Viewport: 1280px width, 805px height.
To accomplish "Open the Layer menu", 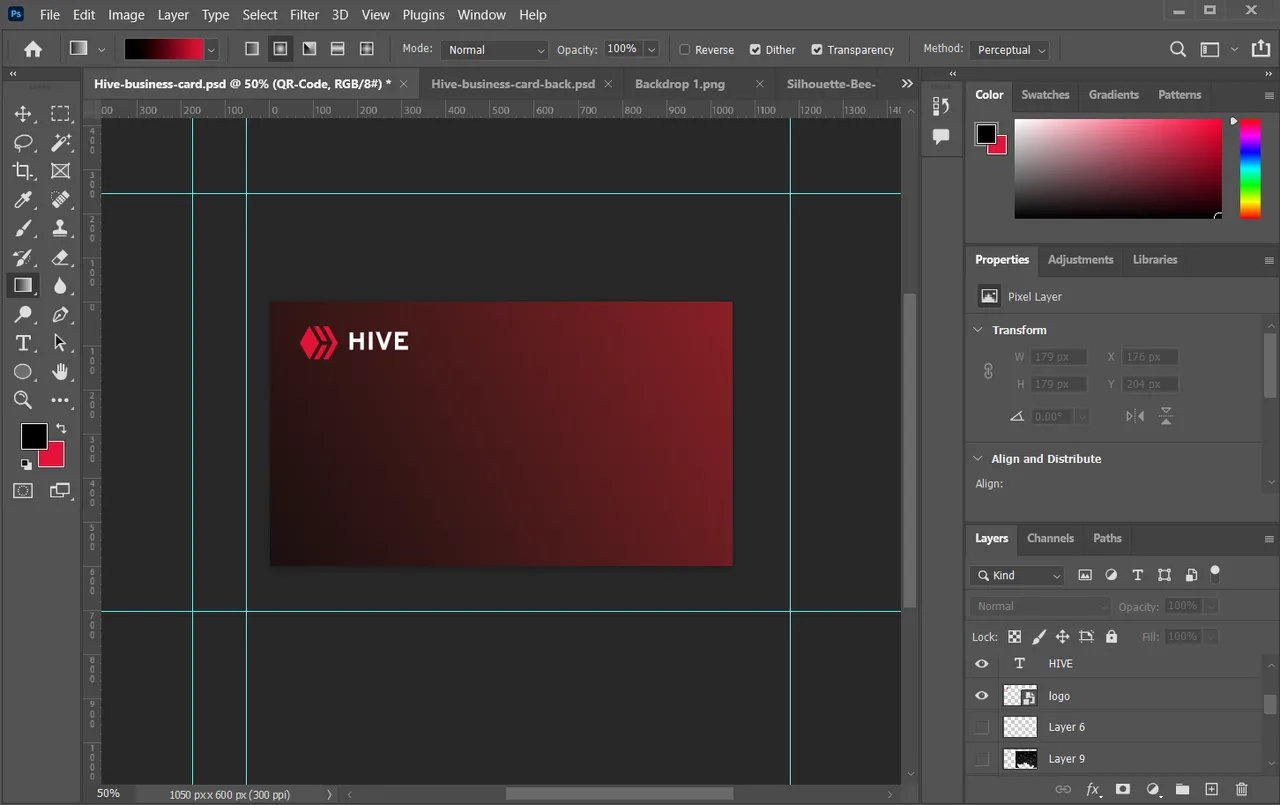I will pyautogui.click(x=173, y=15).
